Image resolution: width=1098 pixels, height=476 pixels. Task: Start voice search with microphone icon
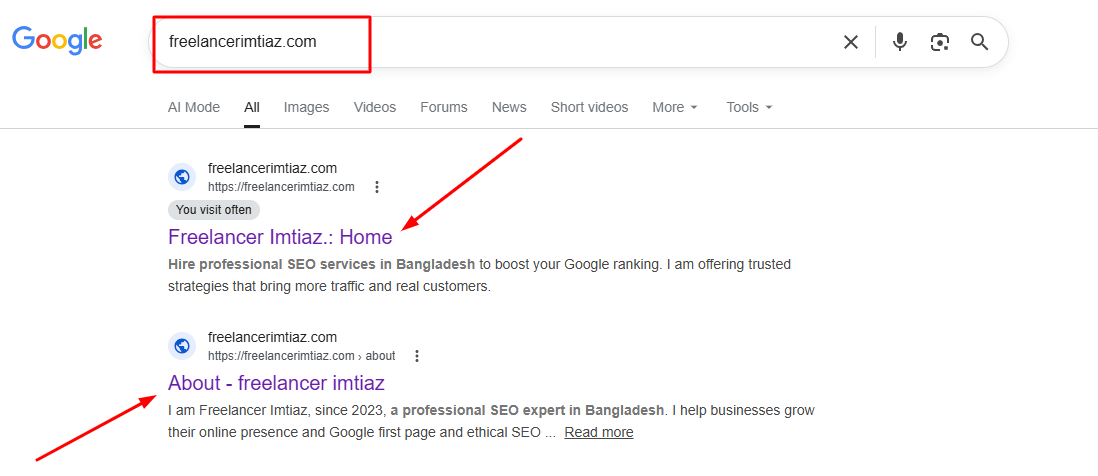coord(900,42)
